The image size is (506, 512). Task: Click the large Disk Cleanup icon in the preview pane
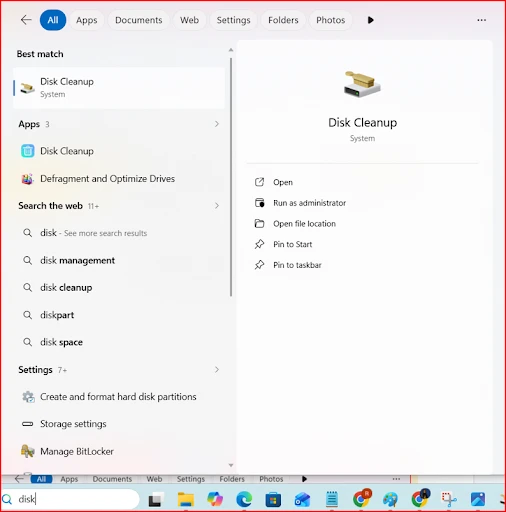(362, 84)
